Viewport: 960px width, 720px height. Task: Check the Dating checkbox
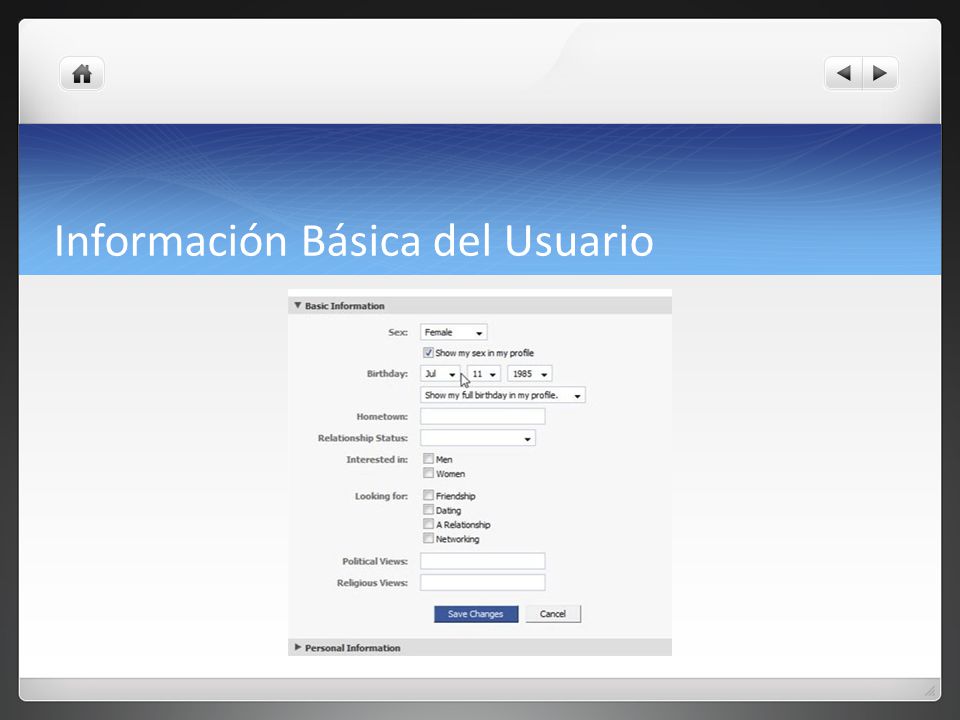coord(429,509)
